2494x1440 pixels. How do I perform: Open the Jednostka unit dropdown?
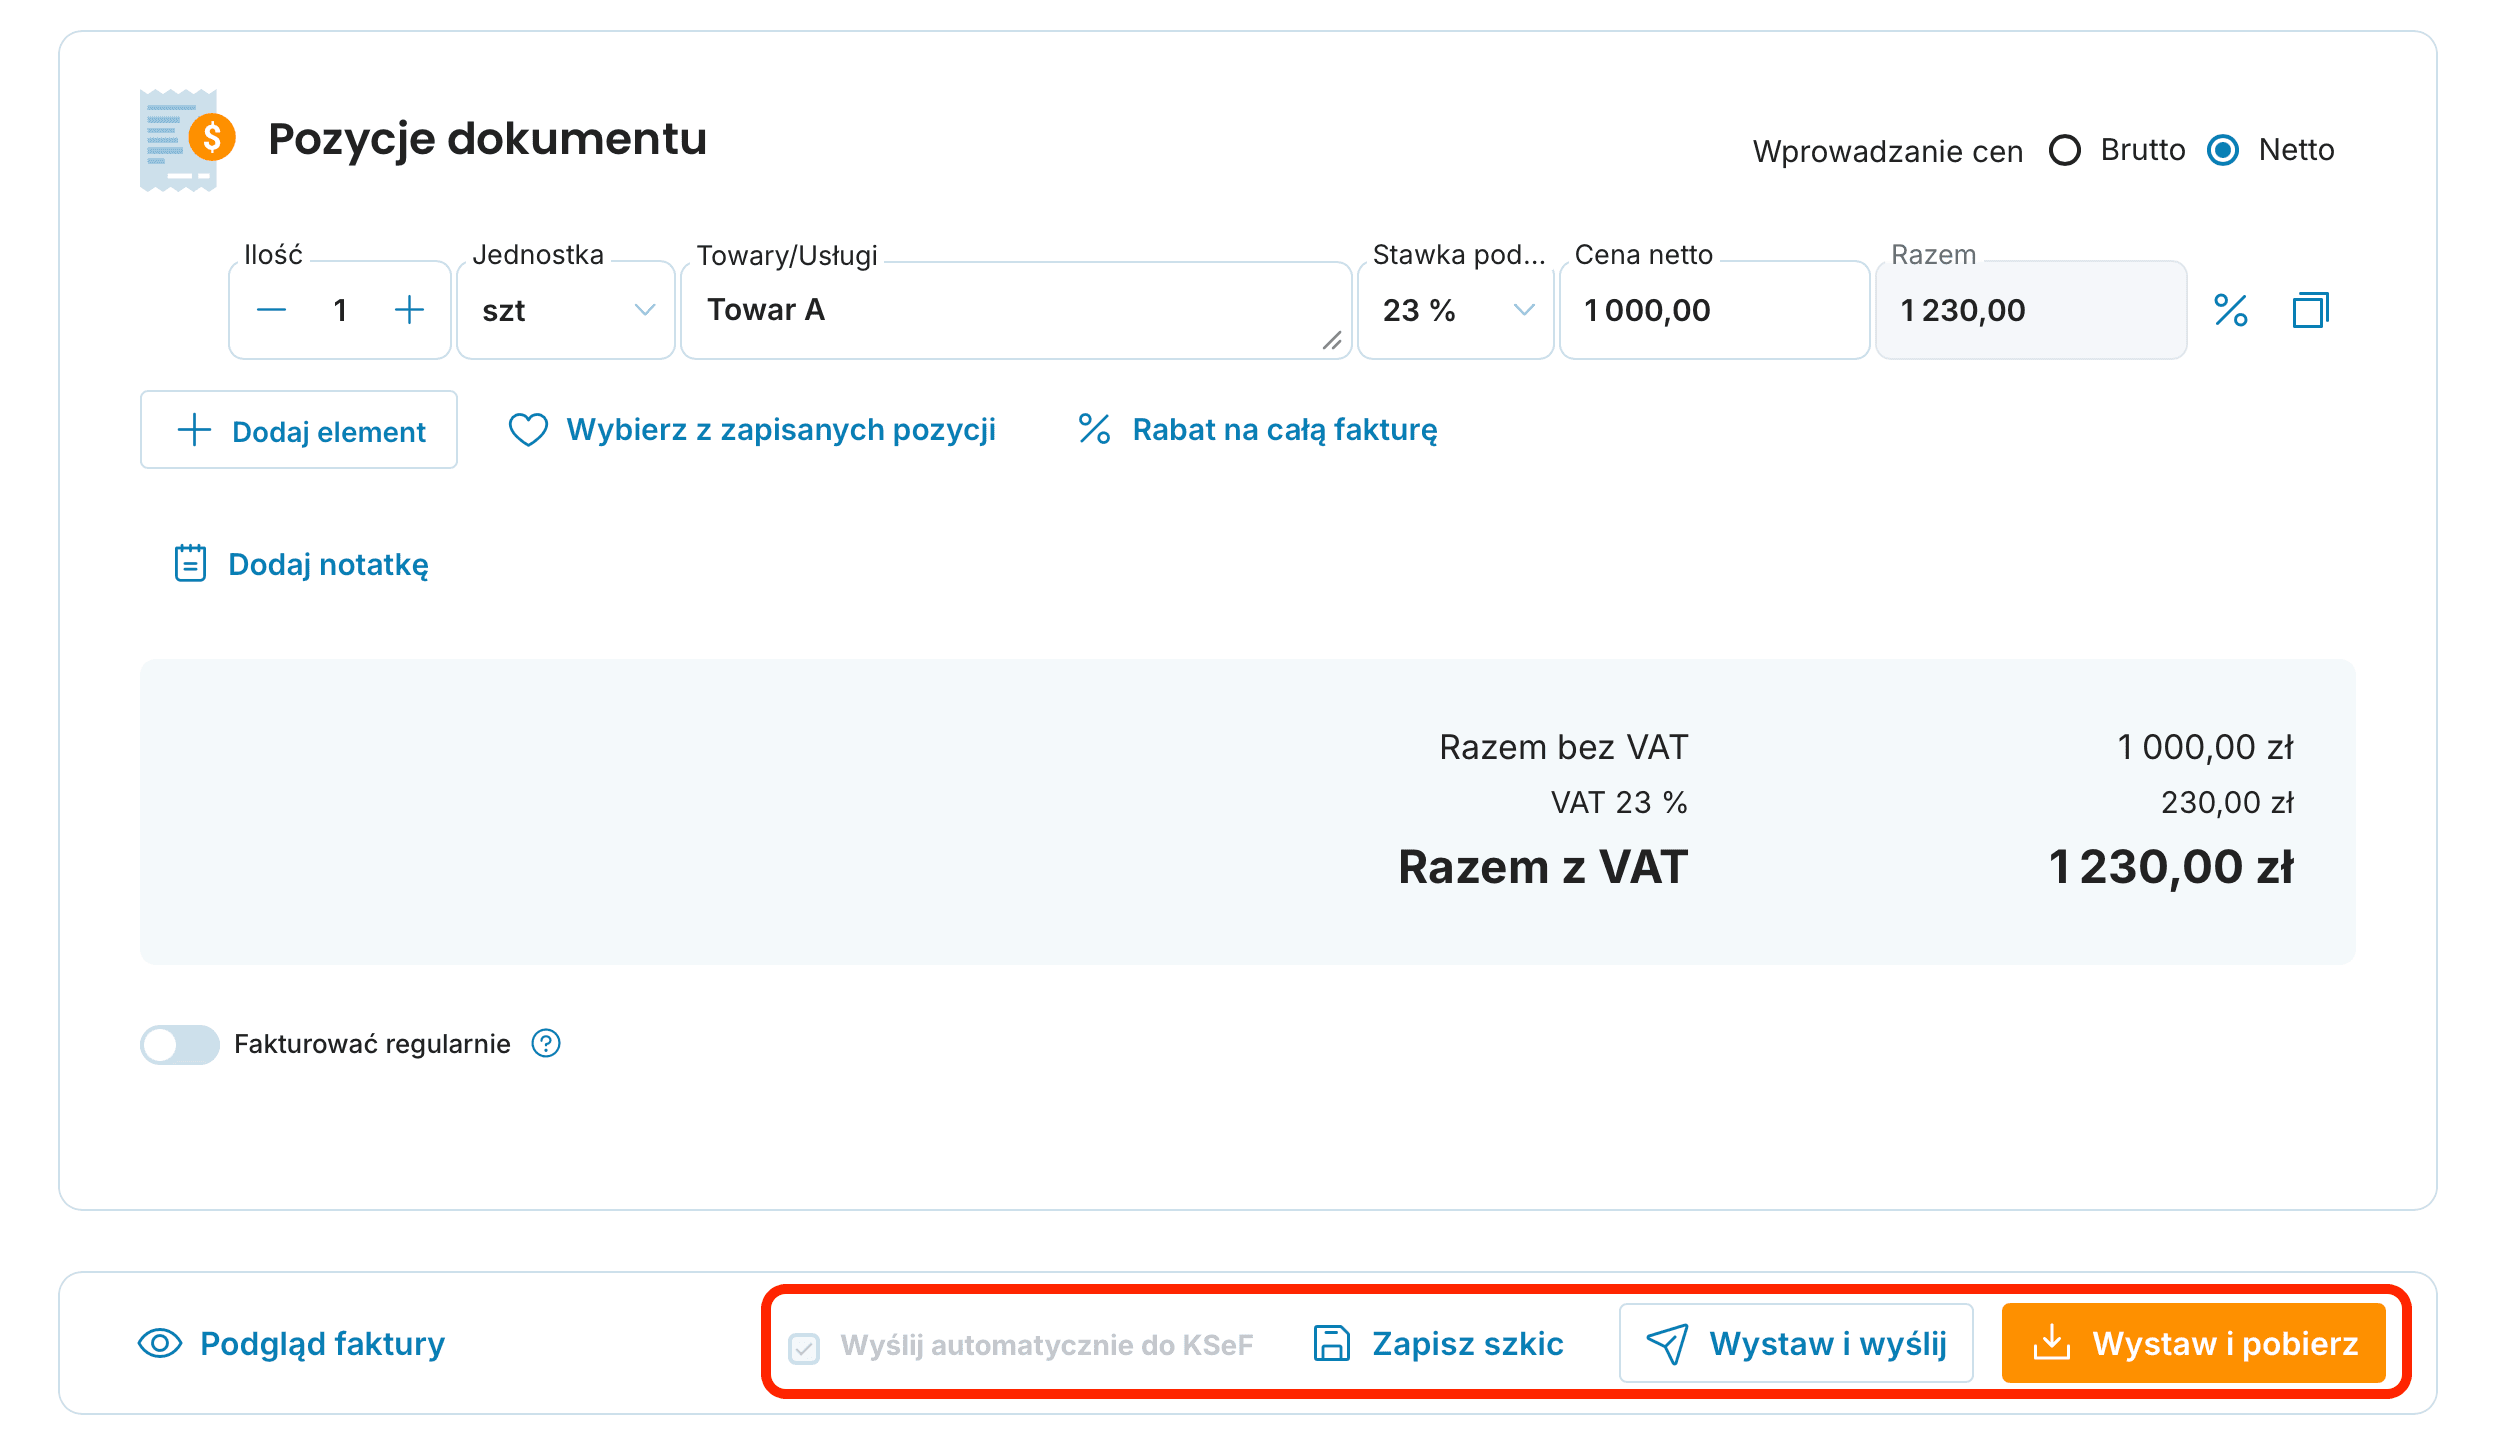(566, 310)
